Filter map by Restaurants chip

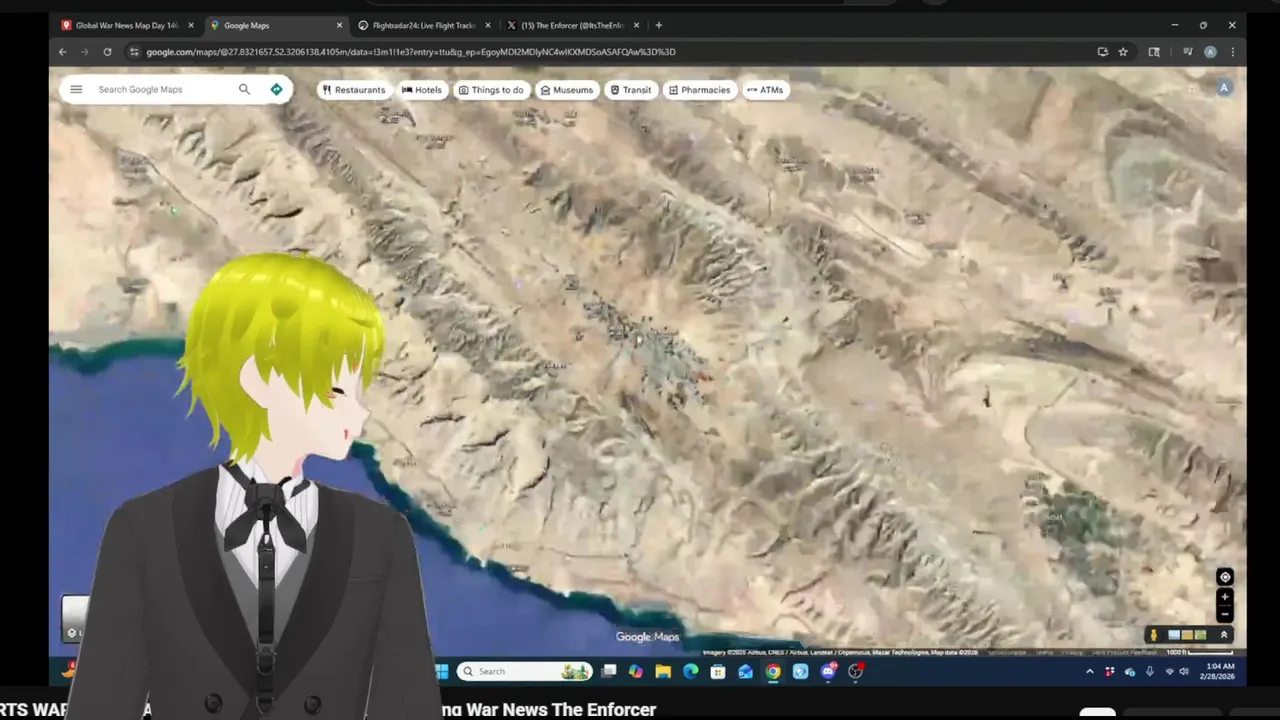coord(354,90)
